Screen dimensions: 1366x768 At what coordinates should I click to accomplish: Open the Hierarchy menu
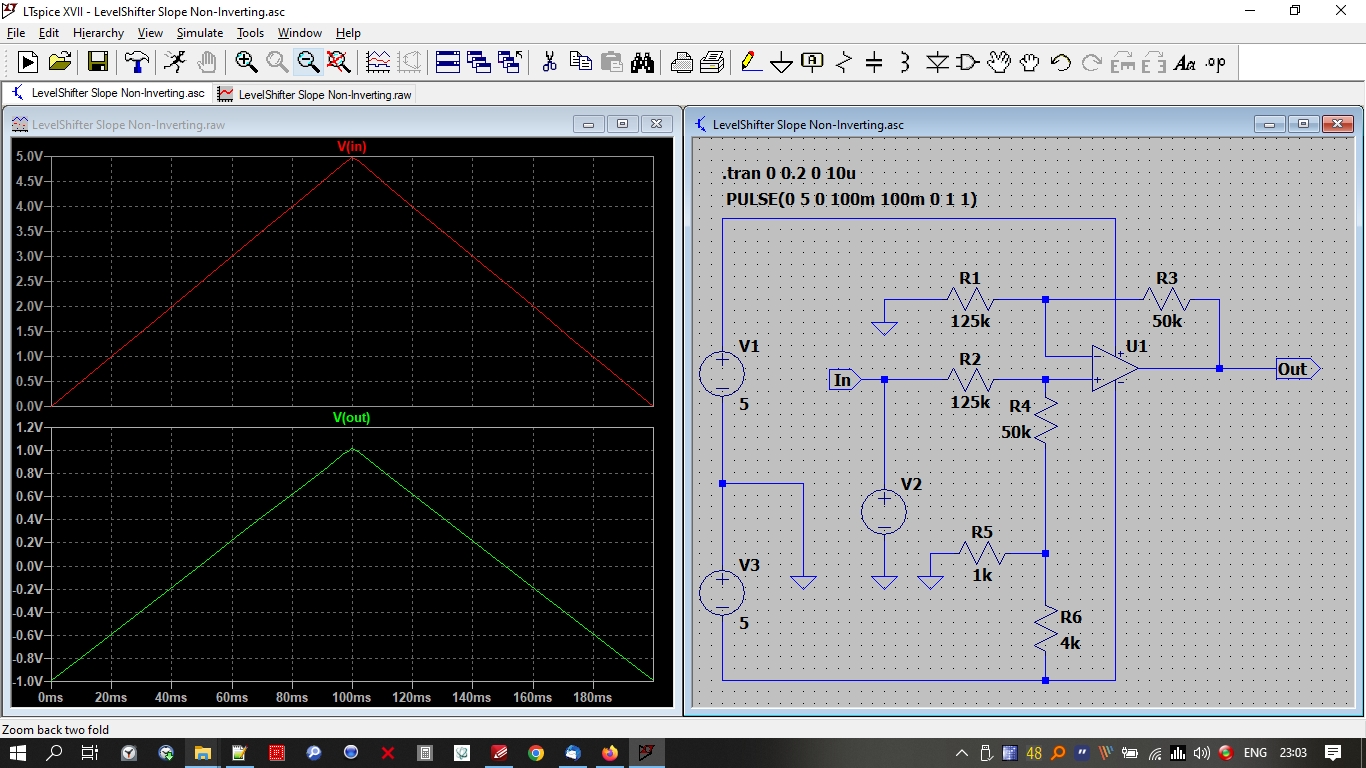pos(98,33)
